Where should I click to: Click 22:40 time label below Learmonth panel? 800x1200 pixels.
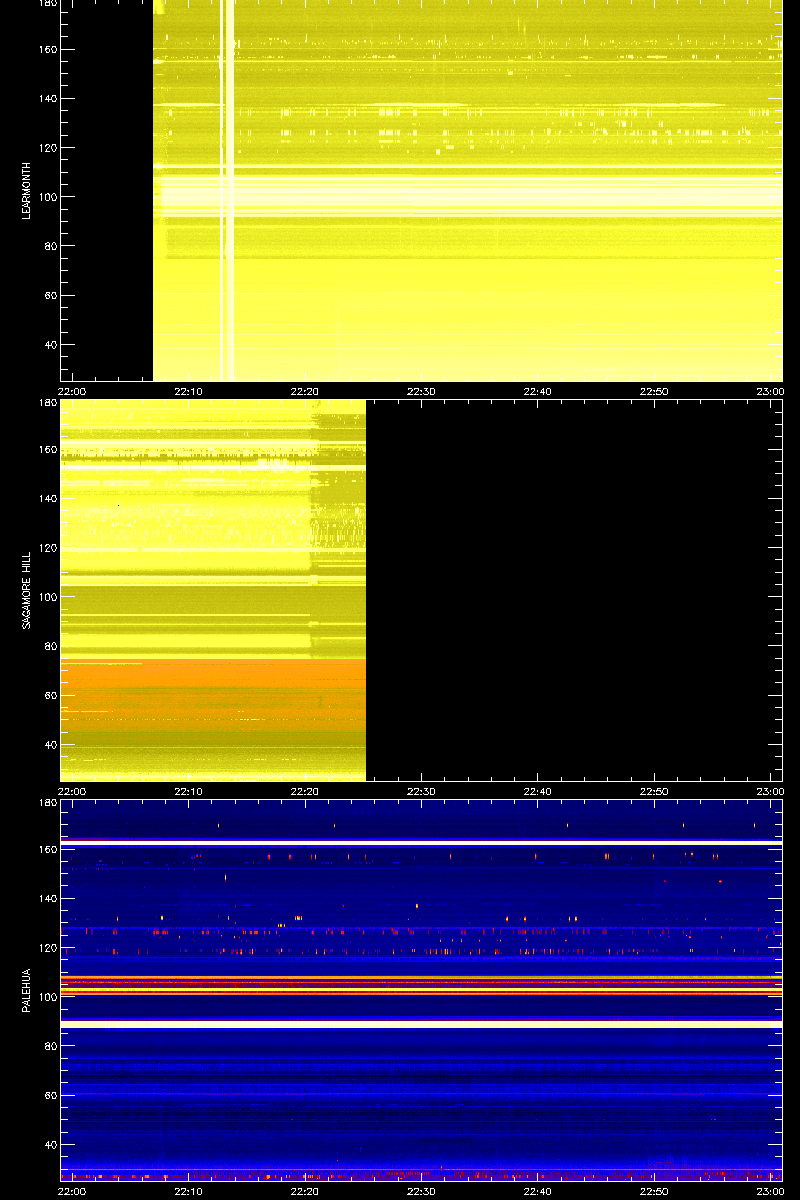pyautogui.click(x=538, y=392)
